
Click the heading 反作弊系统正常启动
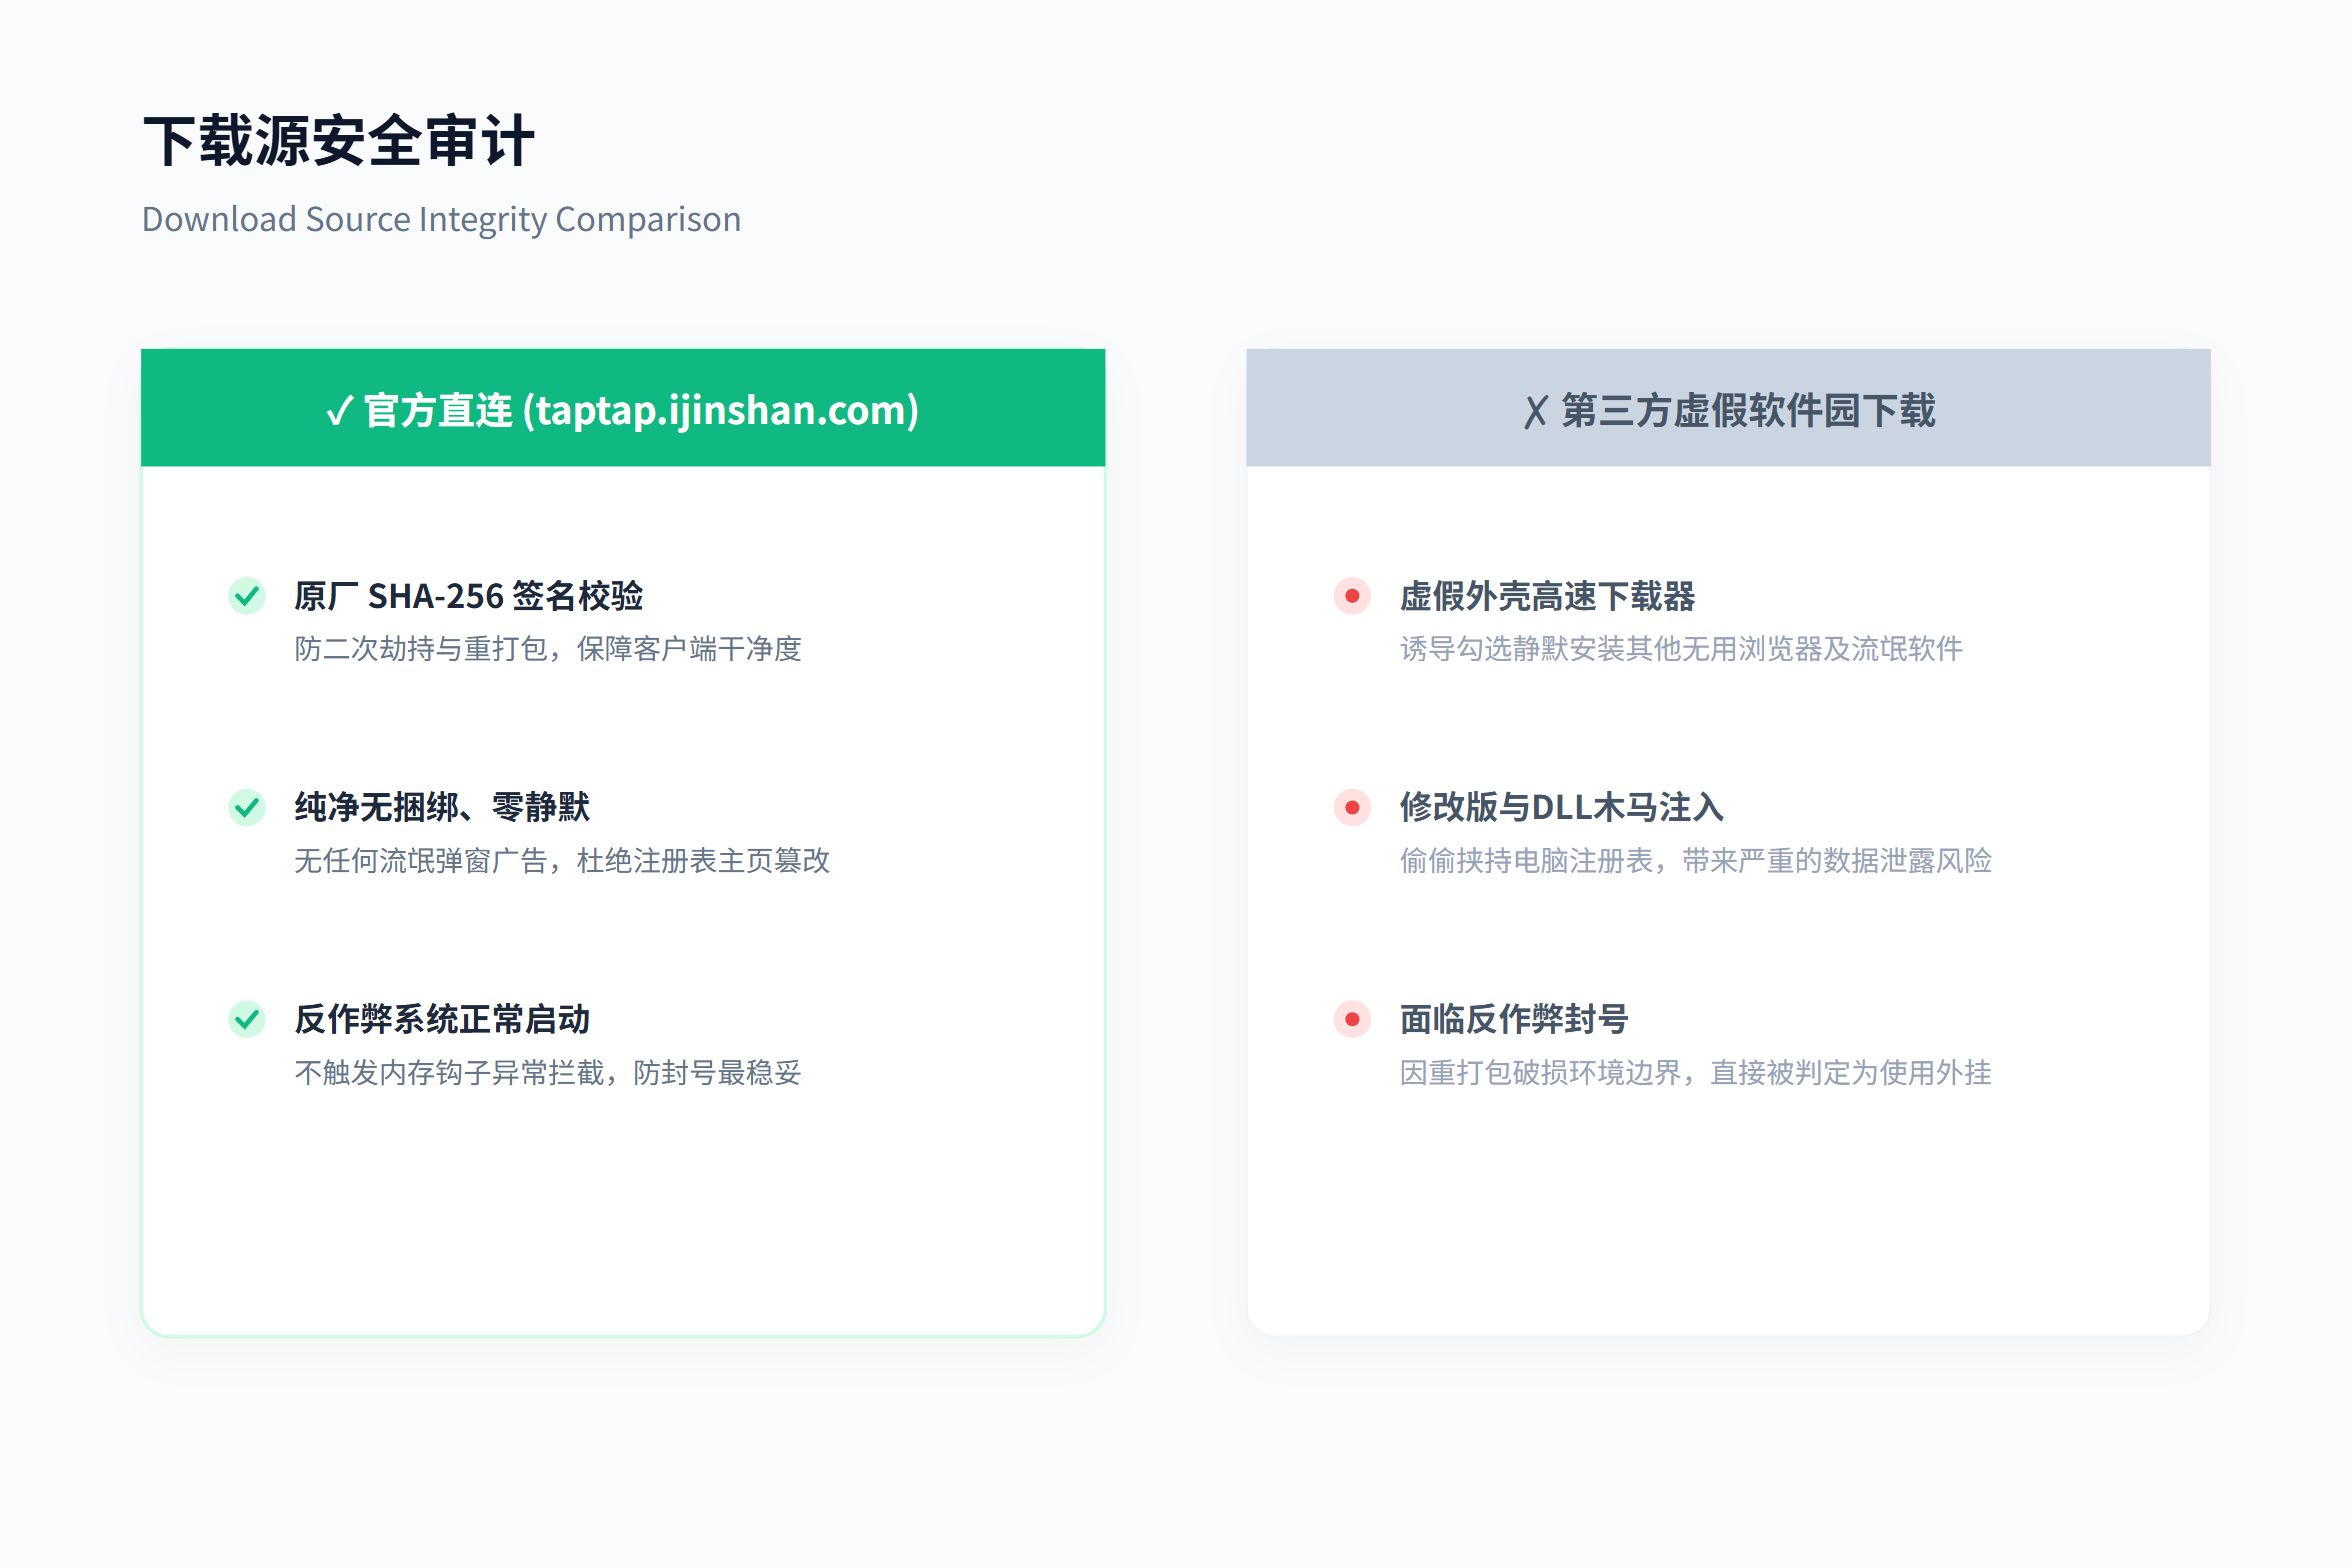click(442, 1019)
